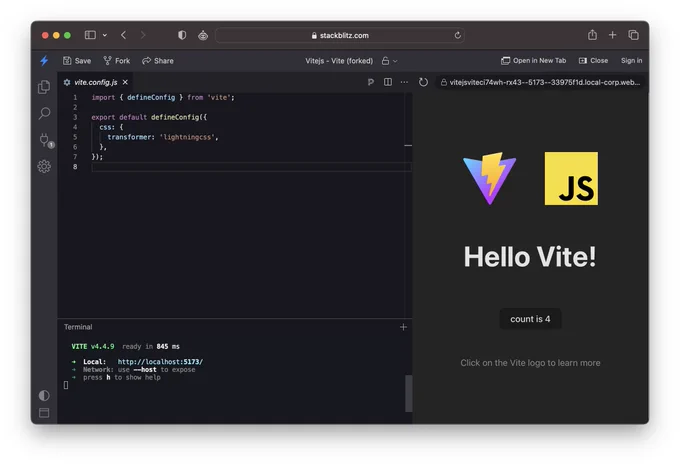Reload the preview pane
This screenshot has width=680, height=465.
(x=423, y=82)
